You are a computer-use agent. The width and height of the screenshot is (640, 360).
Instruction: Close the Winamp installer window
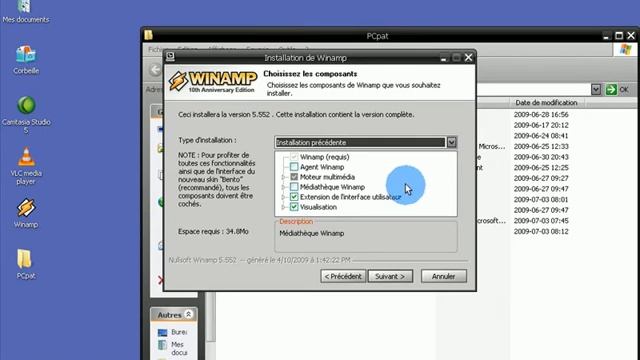(x=468, y=58)
